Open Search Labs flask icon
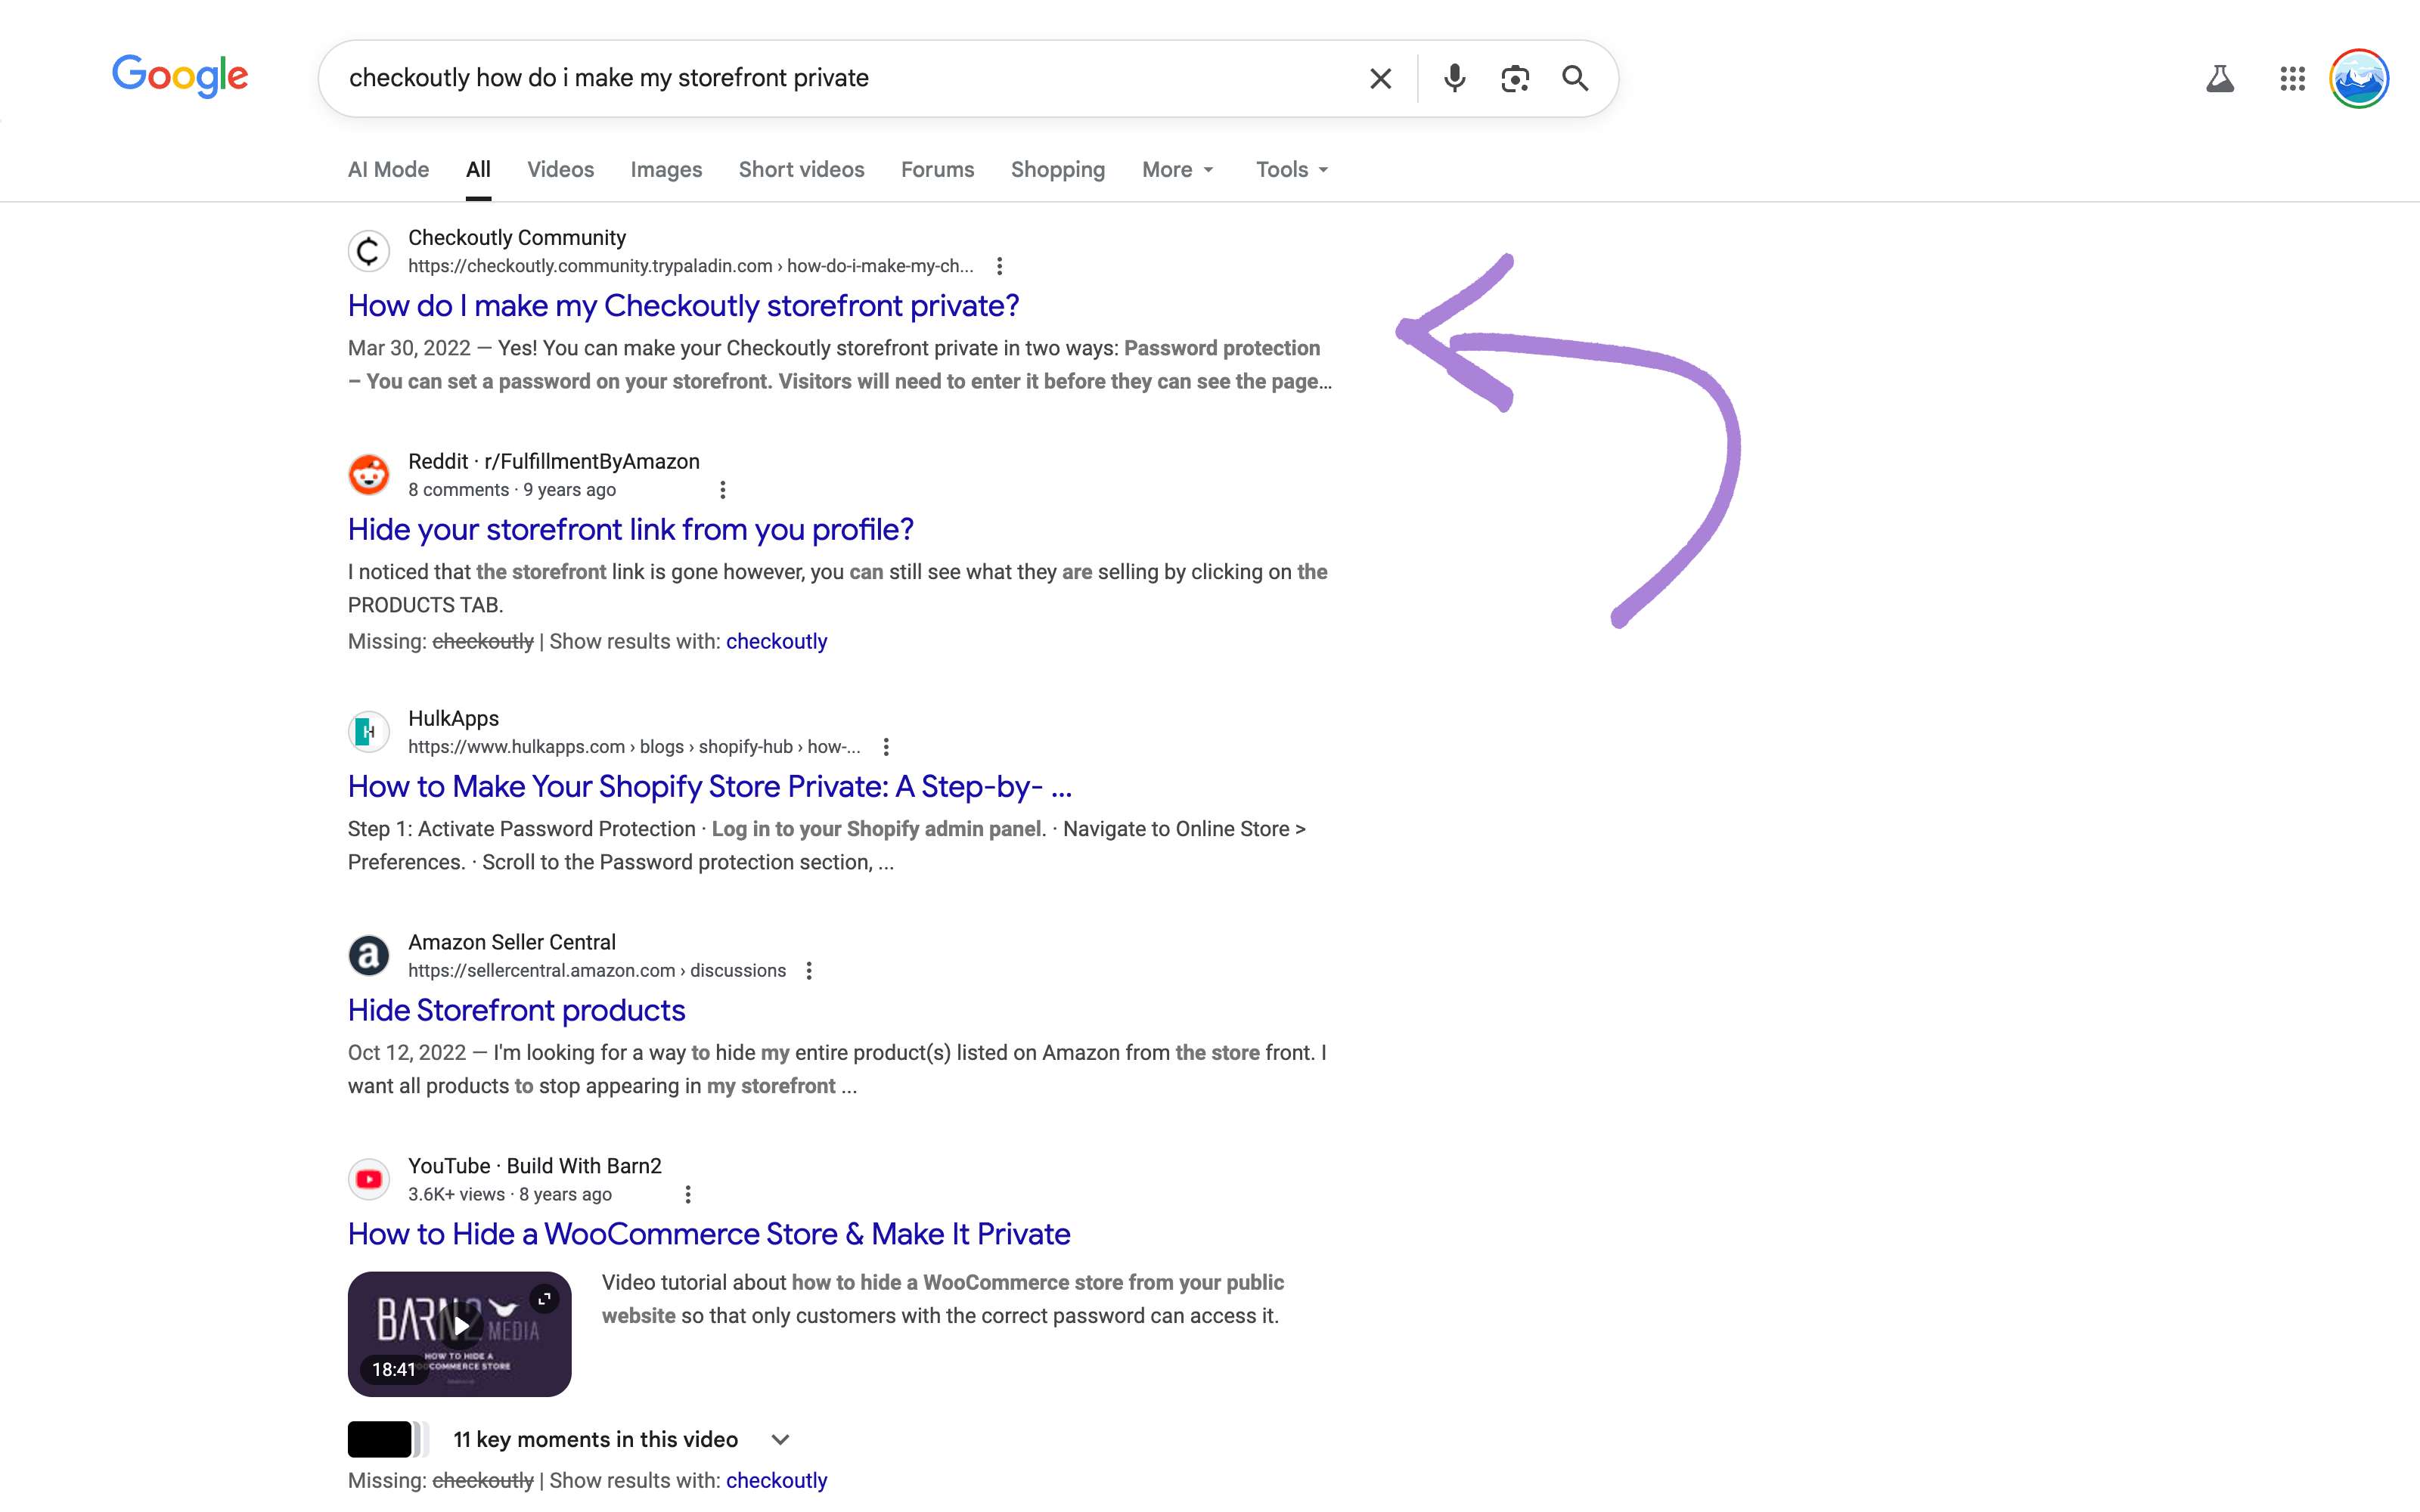Image resolution: width=2420 pixels, height=1512 pixels. [2219, 78]
